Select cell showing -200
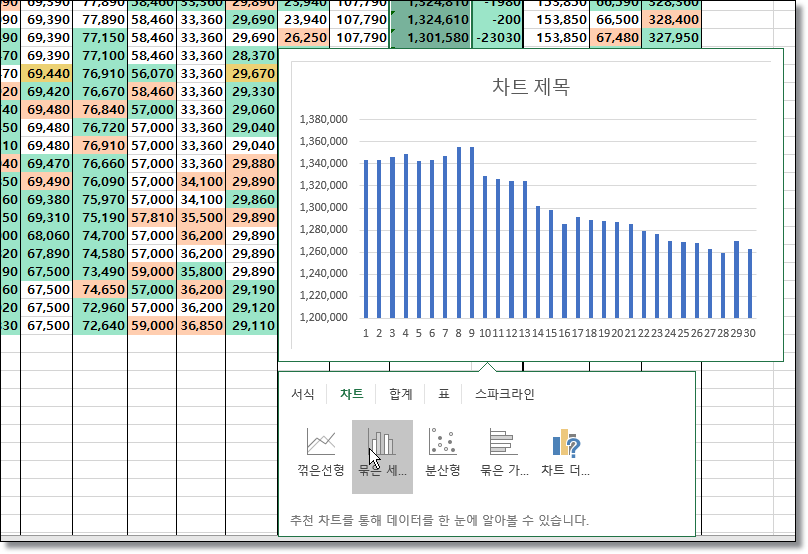Screen dimensions: 808x554 pyautogui.click(x=497, y=20)
